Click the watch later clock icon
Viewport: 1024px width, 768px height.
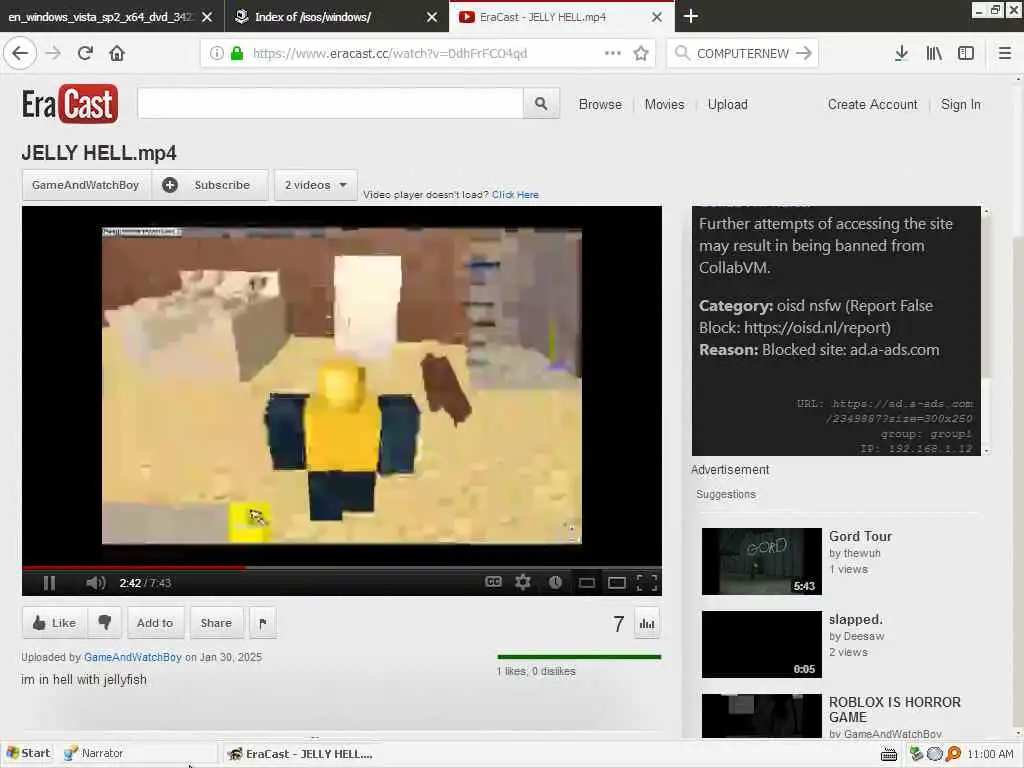tap(555, 582)
